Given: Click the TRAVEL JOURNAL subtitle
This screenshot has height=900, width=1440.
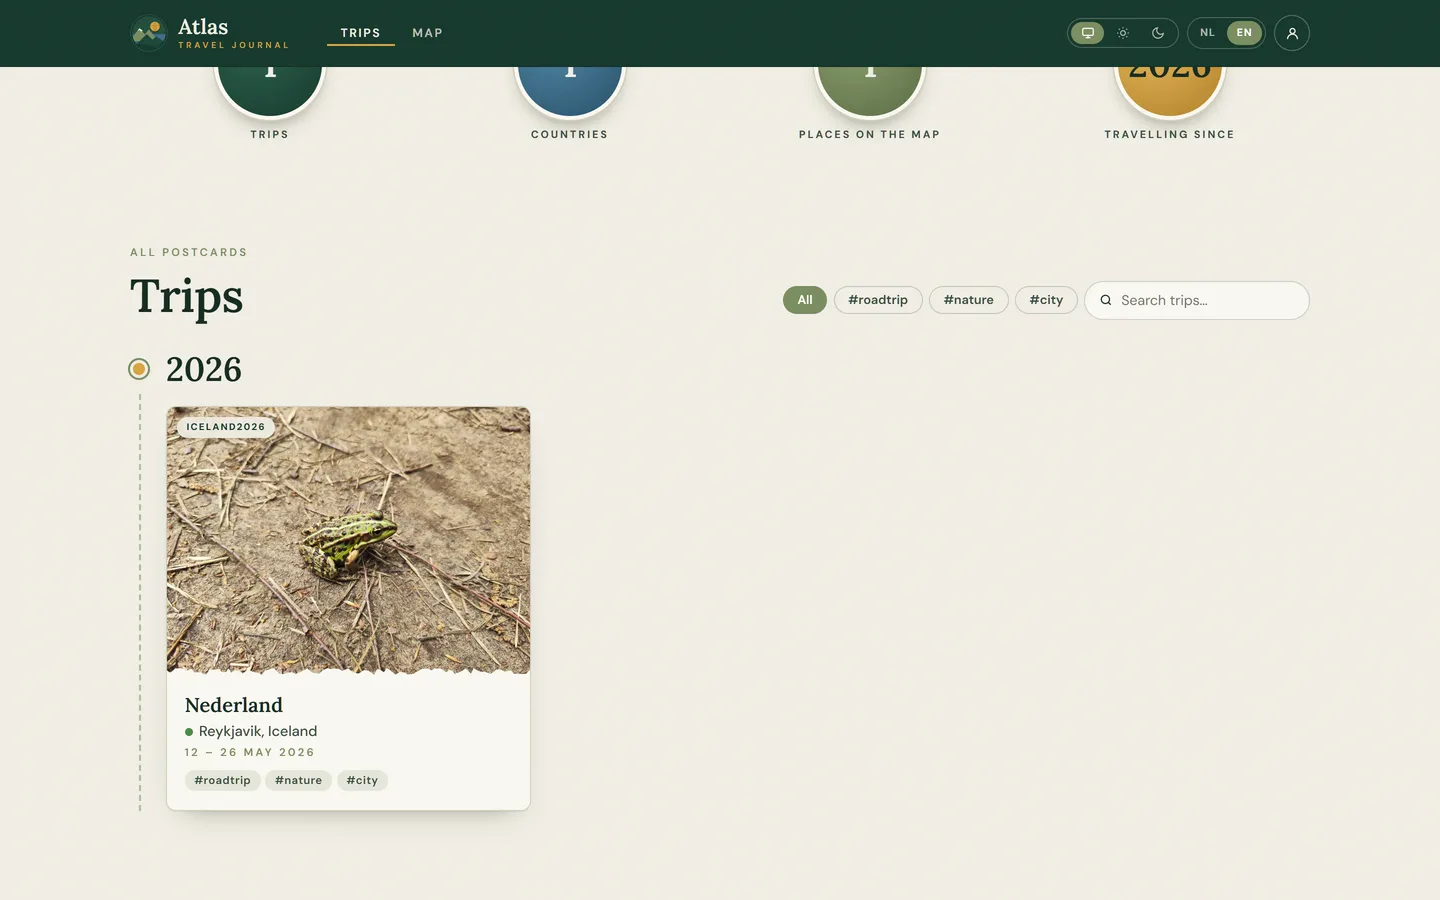Looking at the screenshot, I should click(234, 45).
